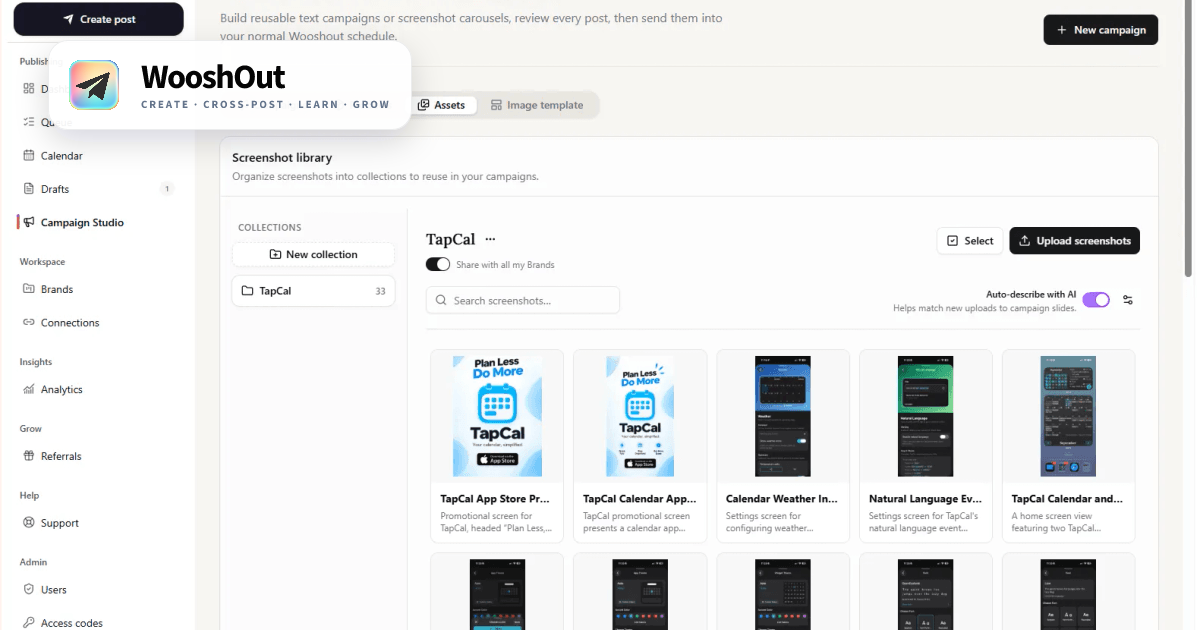The width and height of the screenshot is (1200, 630).
Task: Click the Calendar Weather In... title
Action: point(782,498)
